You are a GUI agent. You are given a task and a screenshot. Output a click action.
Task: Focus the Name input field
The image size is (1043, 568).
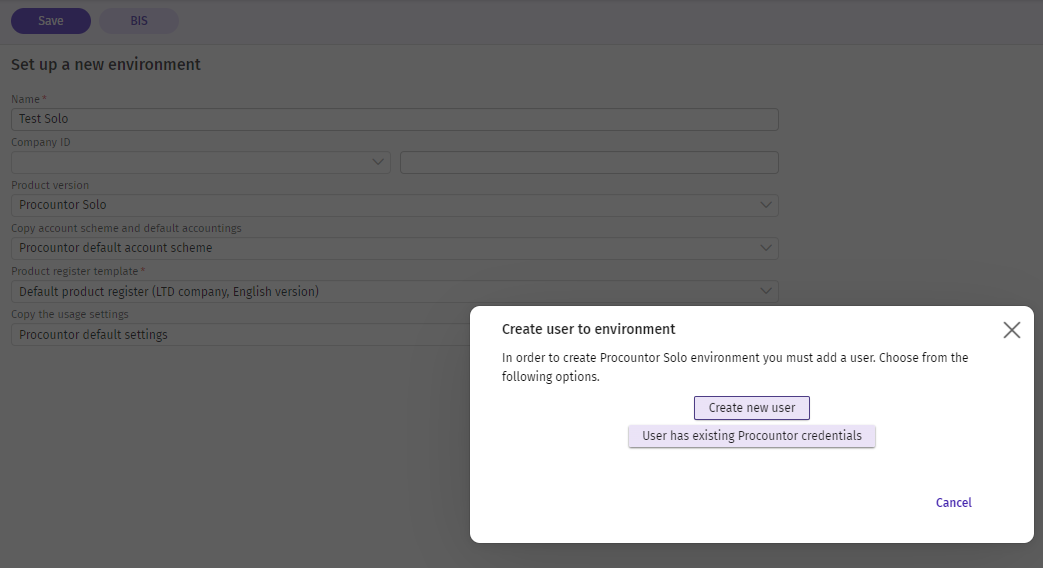(x=394, y=119)
